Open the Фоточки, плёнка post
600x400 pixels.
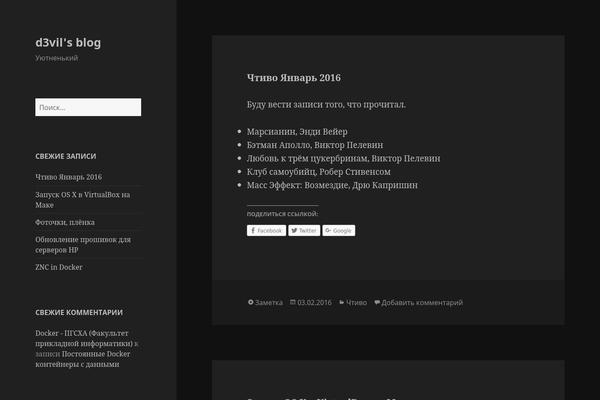point(69,225)
